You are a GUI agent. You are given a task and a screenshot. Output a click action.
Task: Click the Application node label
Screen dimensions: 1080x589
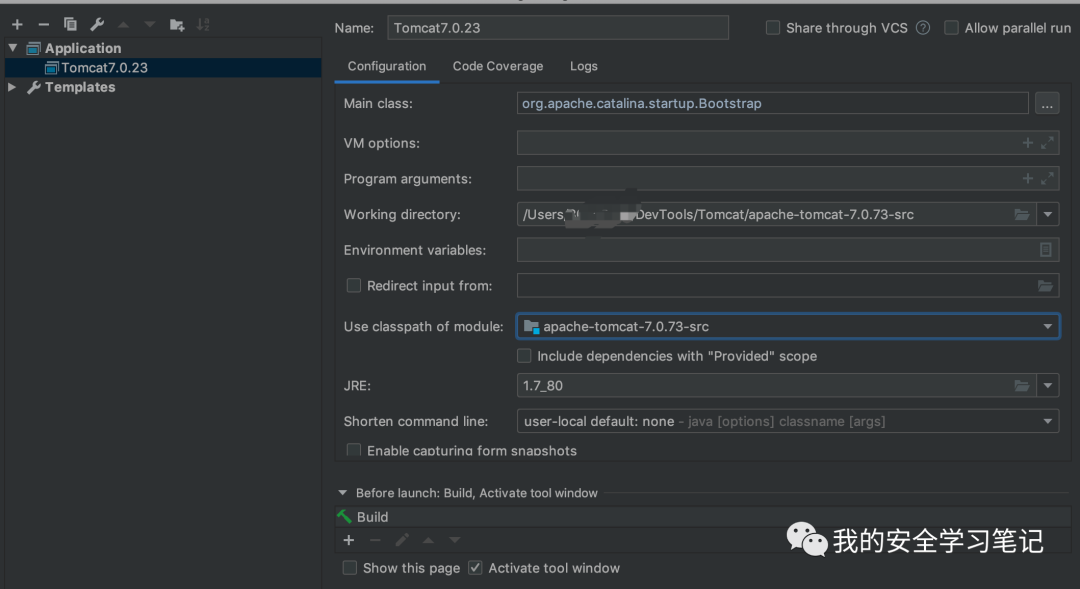(x=83, y=48)
